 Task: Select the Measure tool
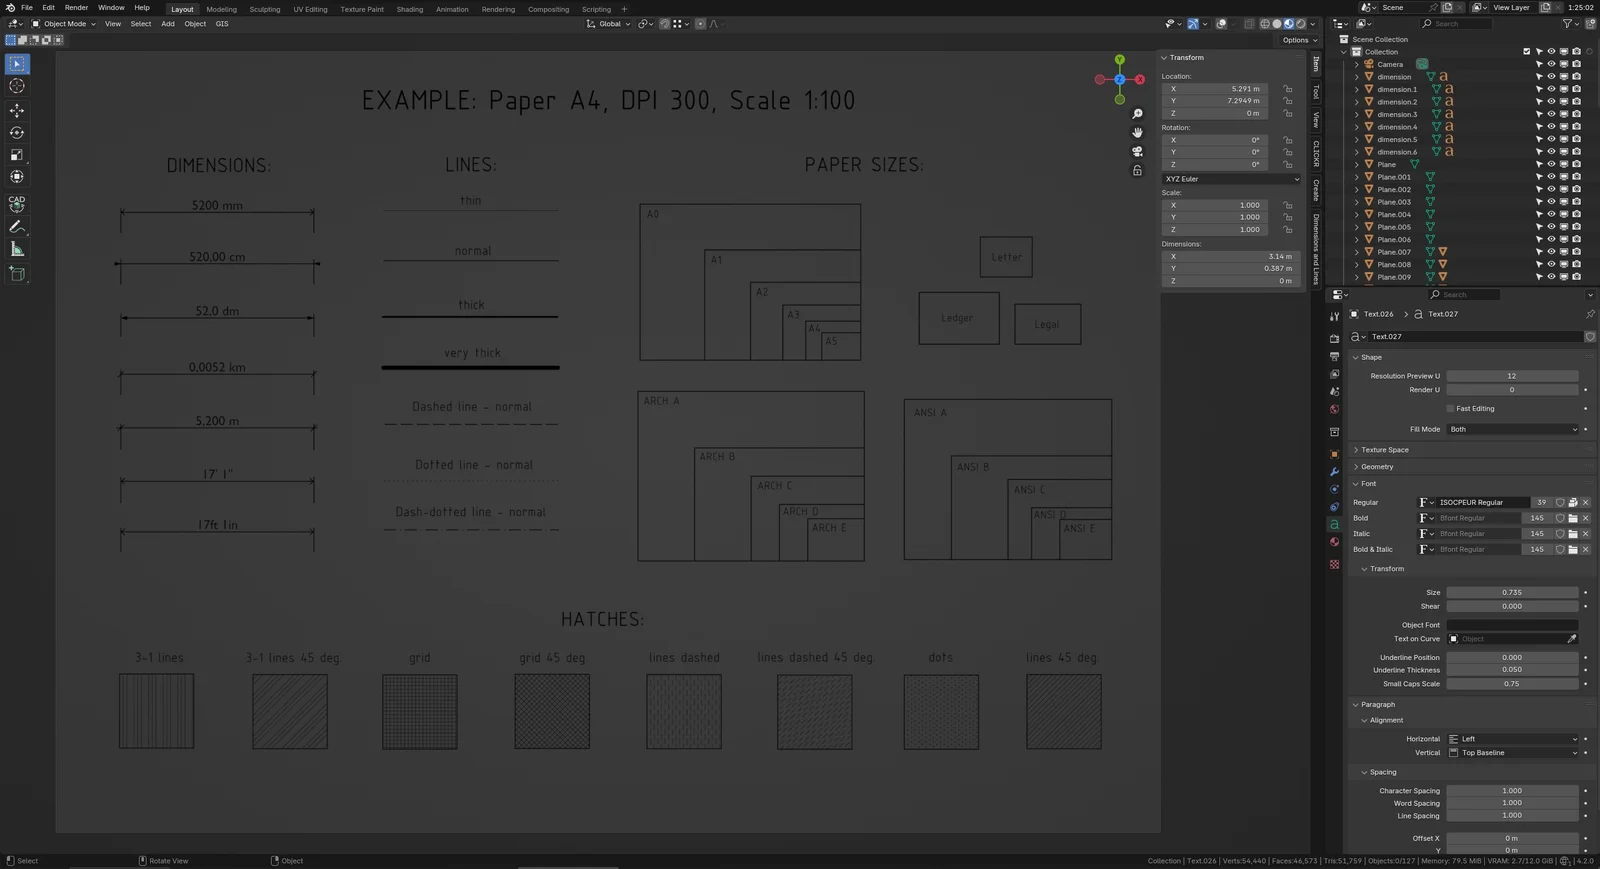(x=17, y=249)
